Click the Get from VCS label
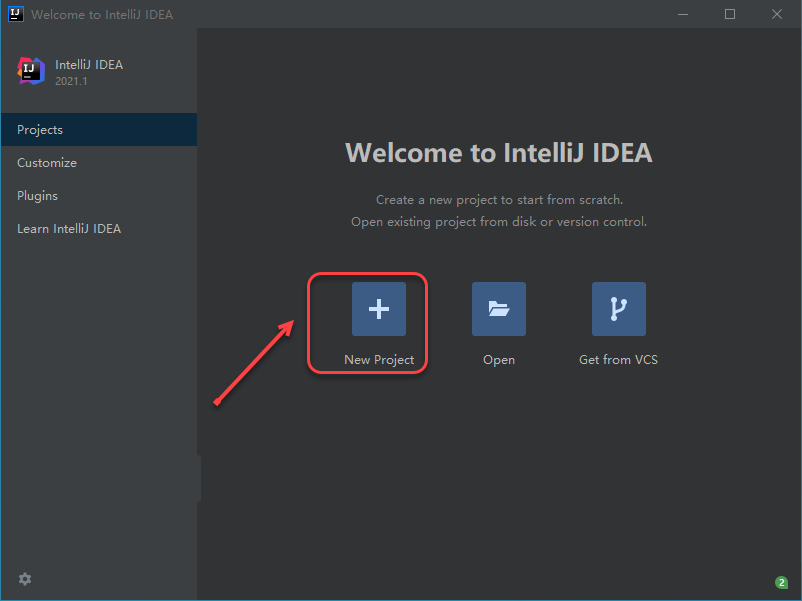Screen dimensions: 802x601 [x=618, y=360]
